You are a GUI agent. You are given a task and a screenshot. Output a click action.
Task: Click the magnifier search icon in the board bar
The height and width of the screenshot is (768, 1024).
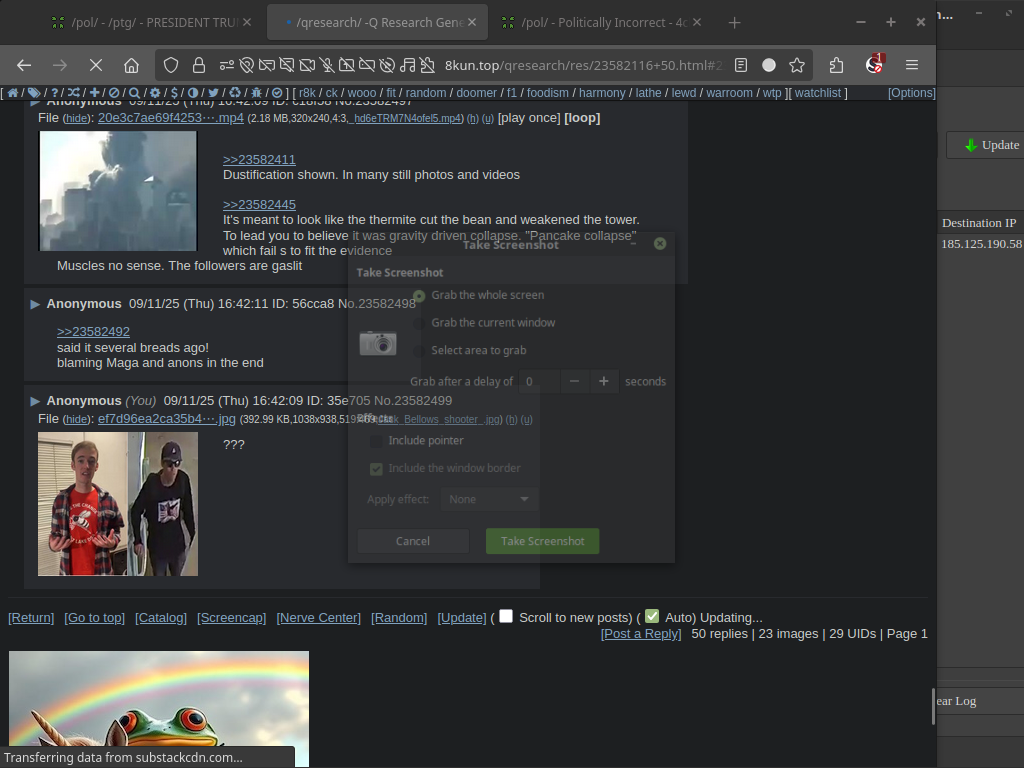point(134,93)
